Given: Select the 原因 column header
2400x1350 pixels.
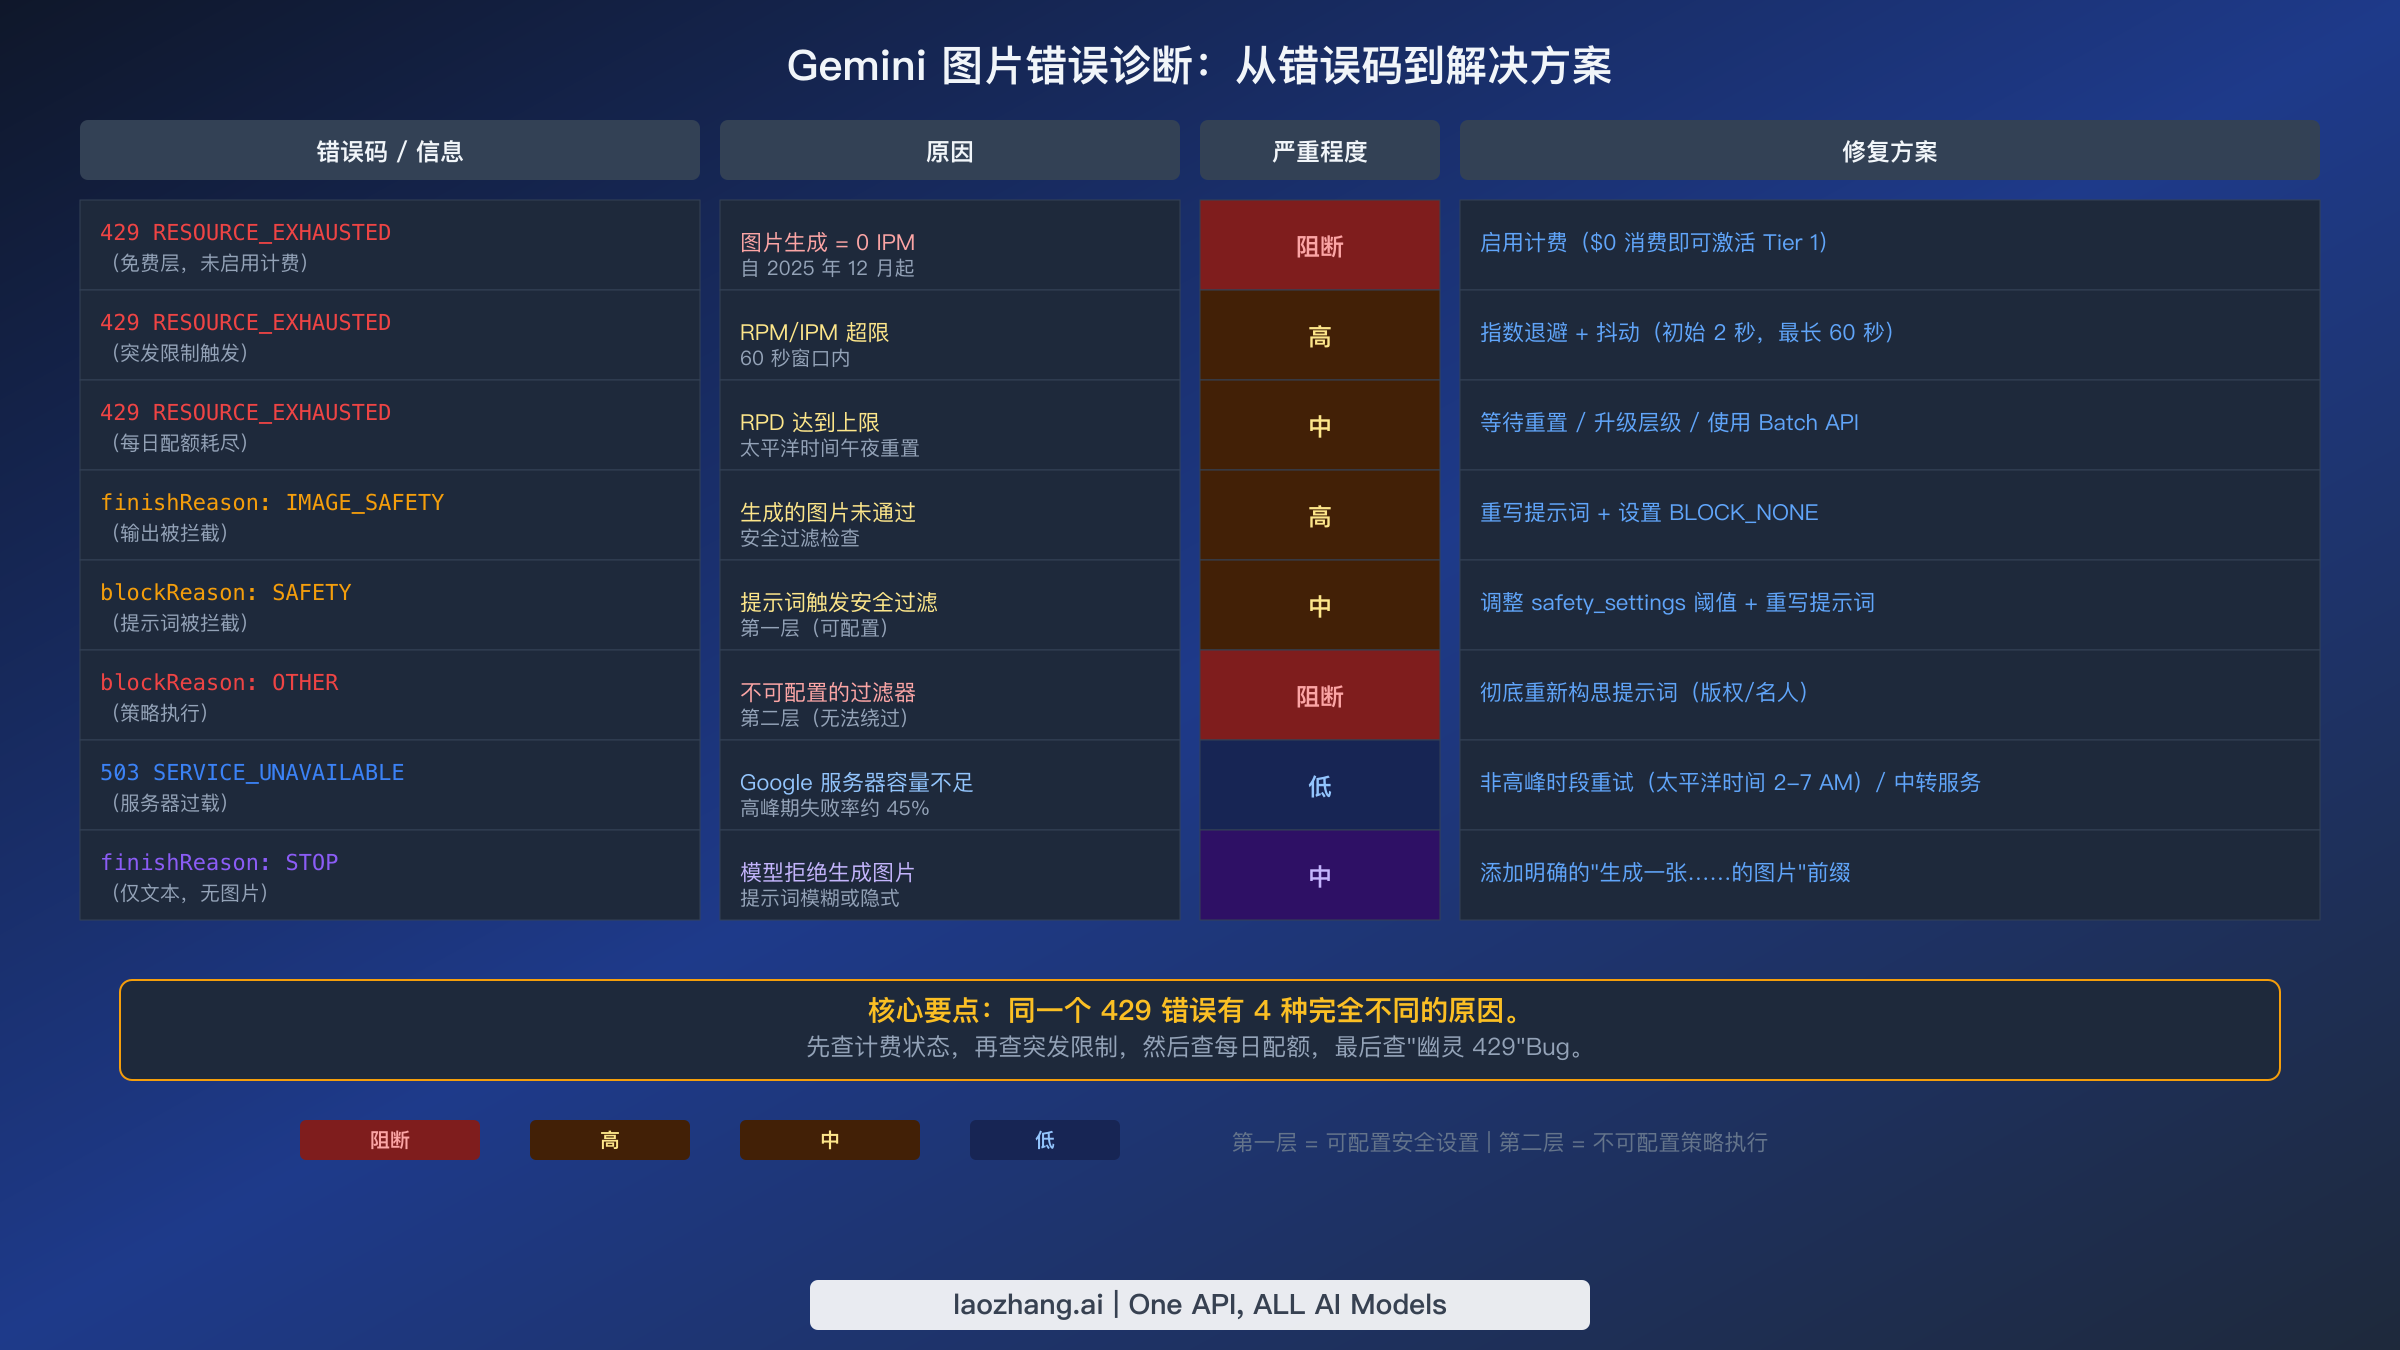Looking at the screenshot, I should pyautogui.click(x=949, y=150).
